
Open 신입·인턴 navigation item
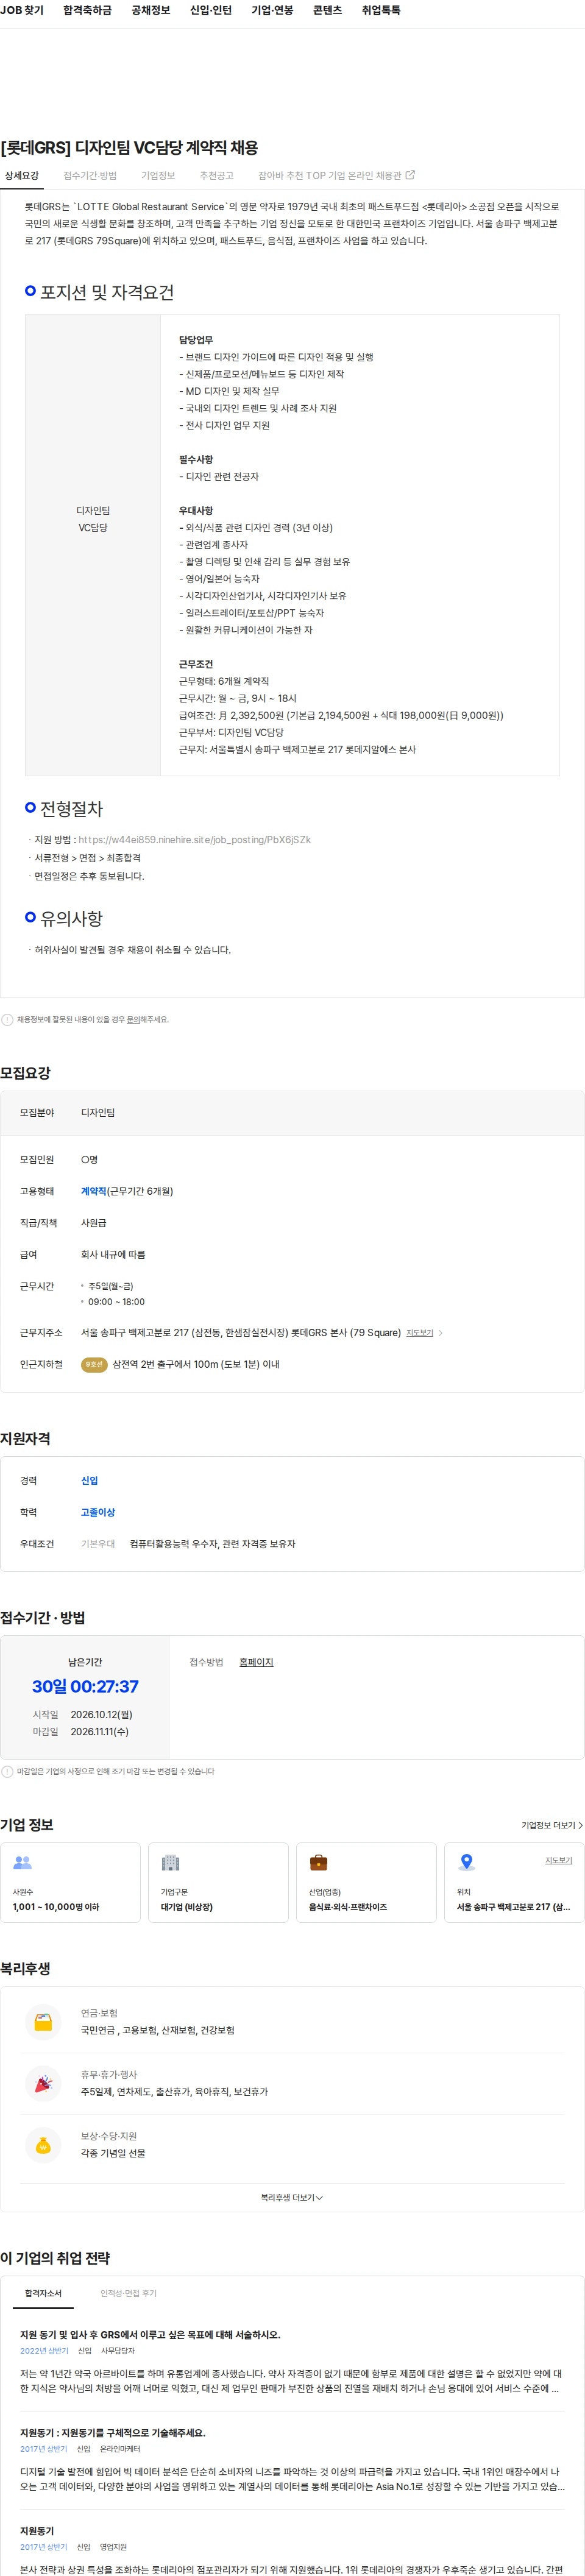click(x=210, y=10)
